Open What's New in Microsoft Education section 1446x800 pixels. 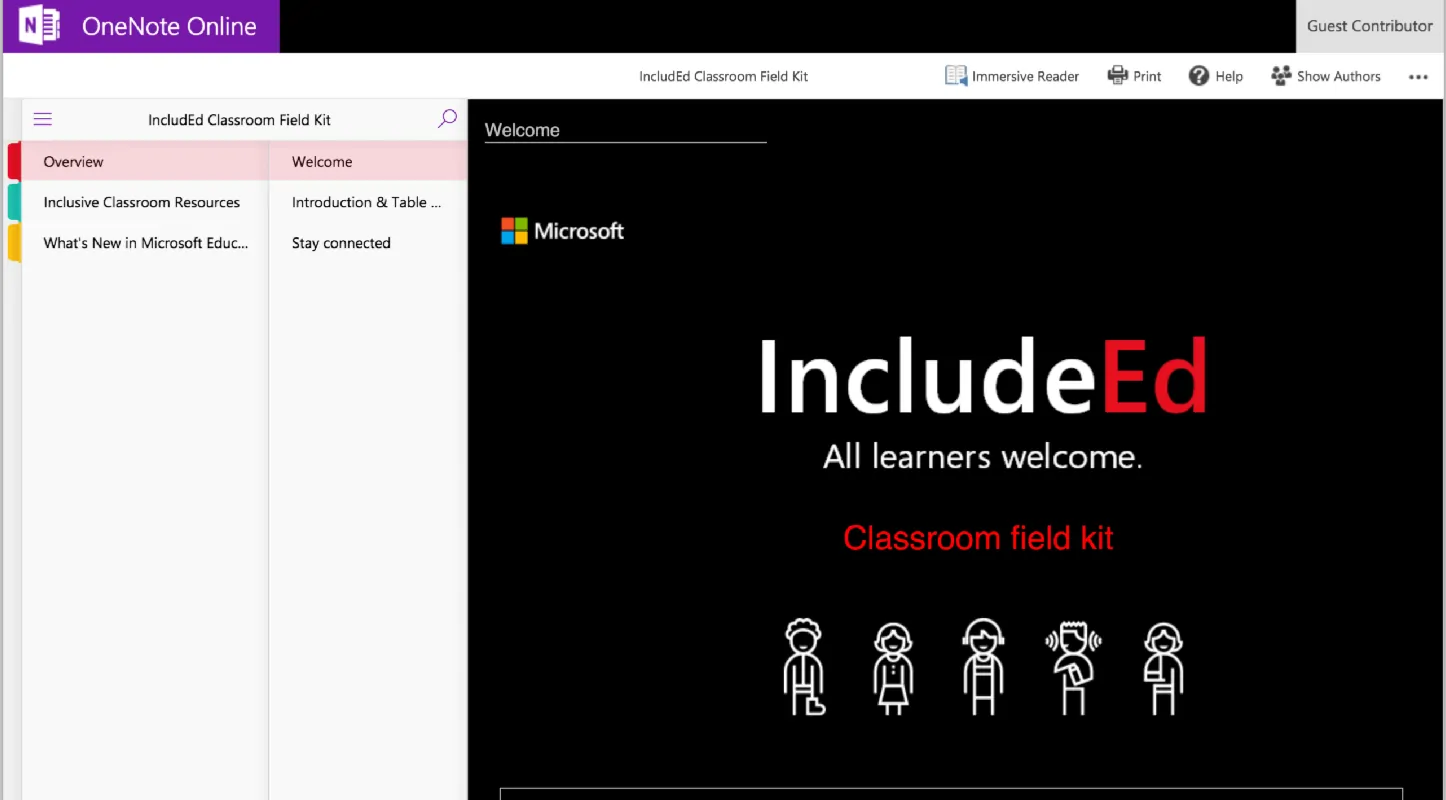(145, 243)
